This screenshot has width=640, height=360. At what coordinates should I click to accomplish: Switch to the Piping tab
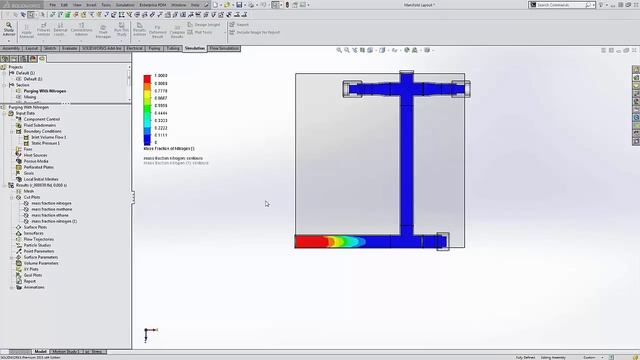[x=154, y=49]
